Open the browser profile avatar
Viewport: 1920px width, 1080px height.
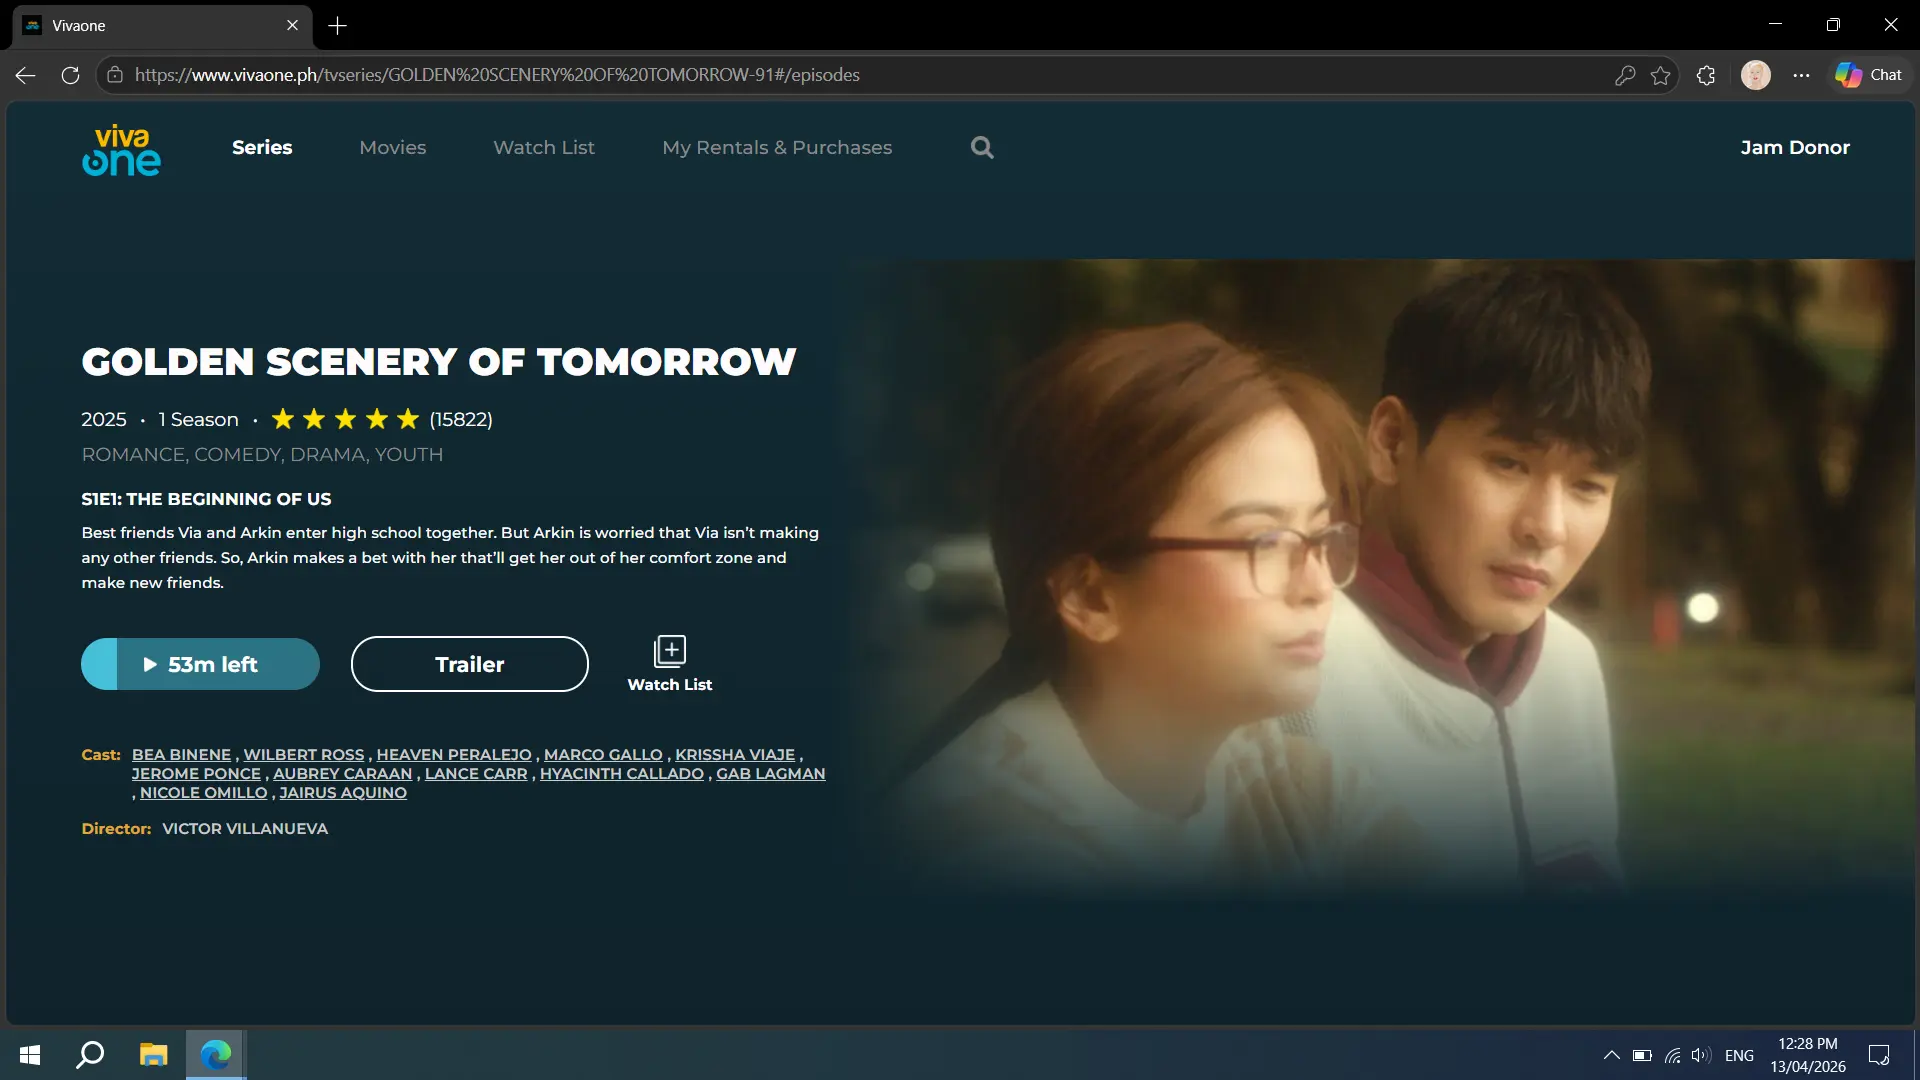click(1756, 75)
